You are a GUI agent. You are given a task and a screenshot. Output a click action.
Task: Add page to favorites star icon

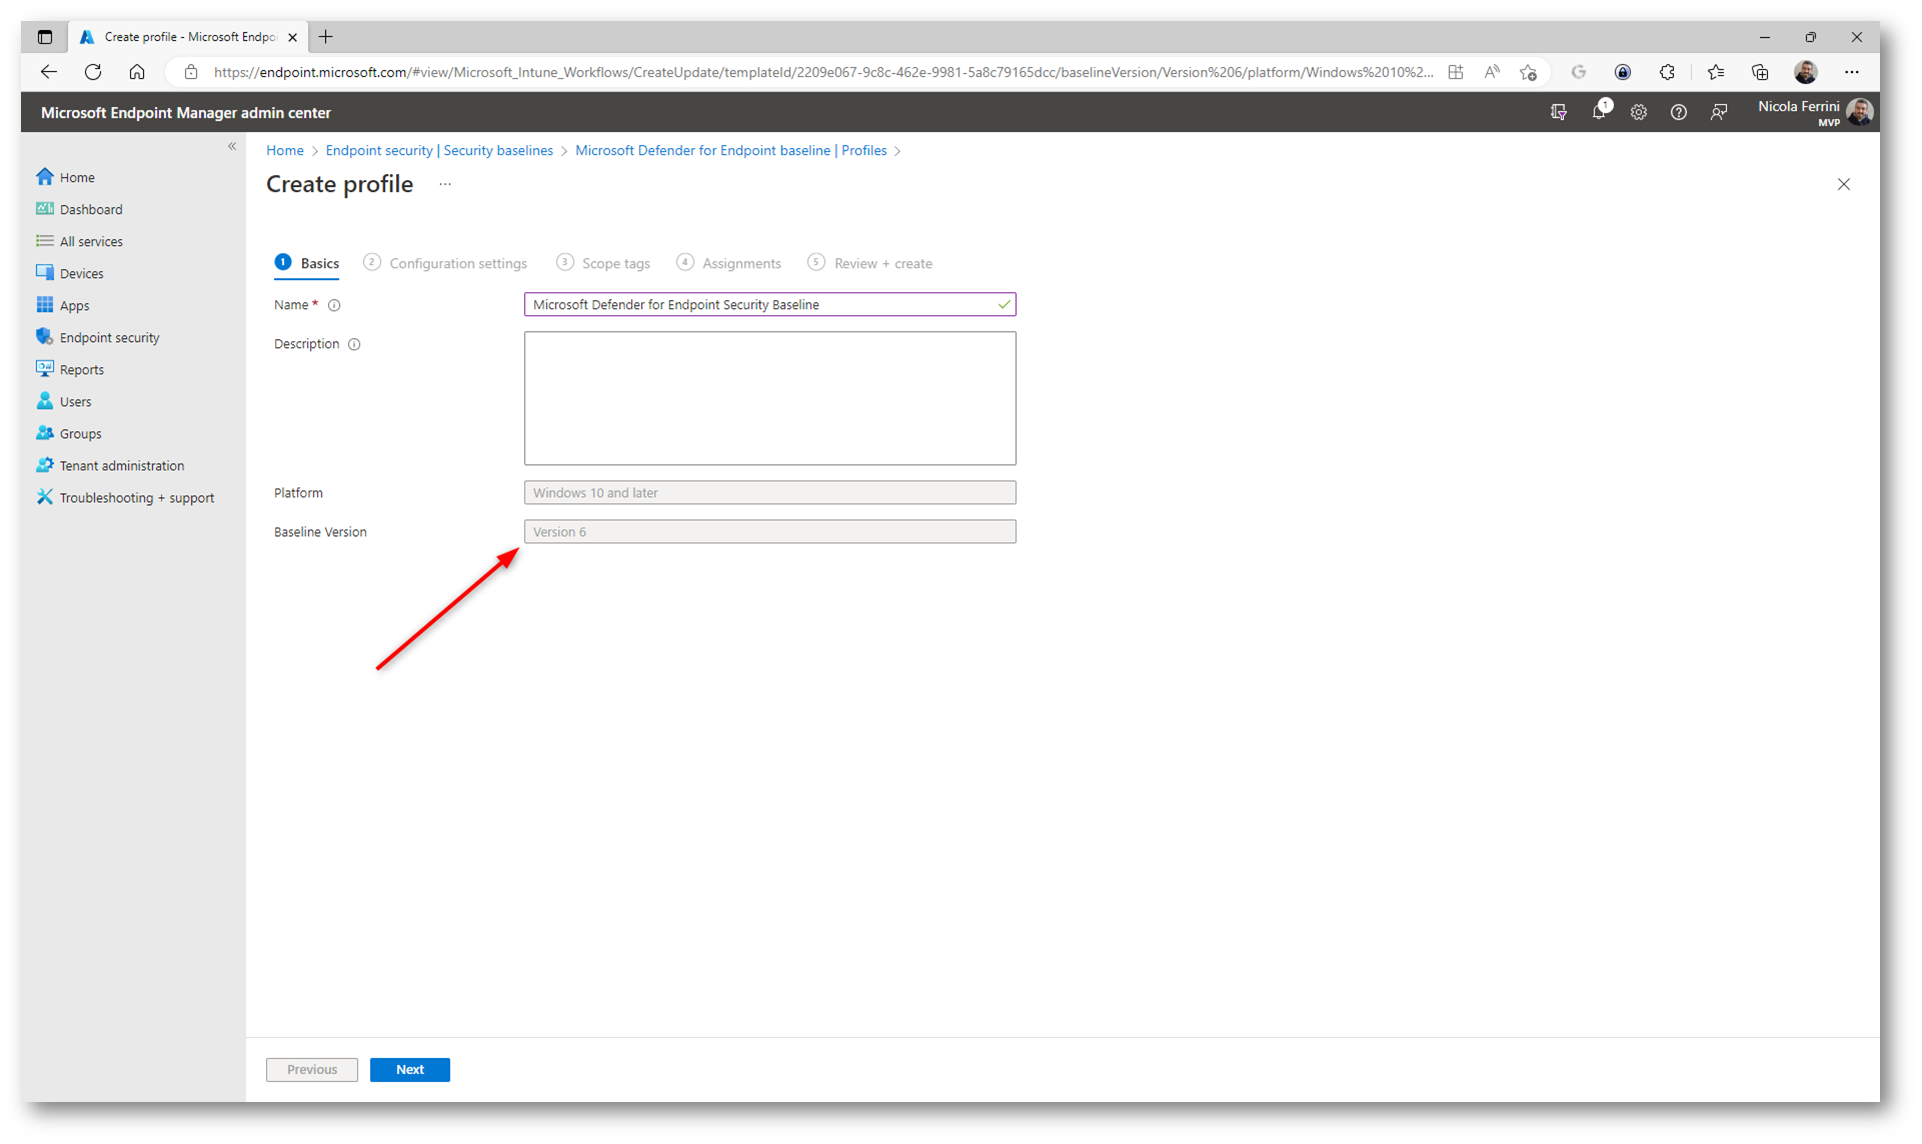pyautogui.click(x=1528, y=72)
